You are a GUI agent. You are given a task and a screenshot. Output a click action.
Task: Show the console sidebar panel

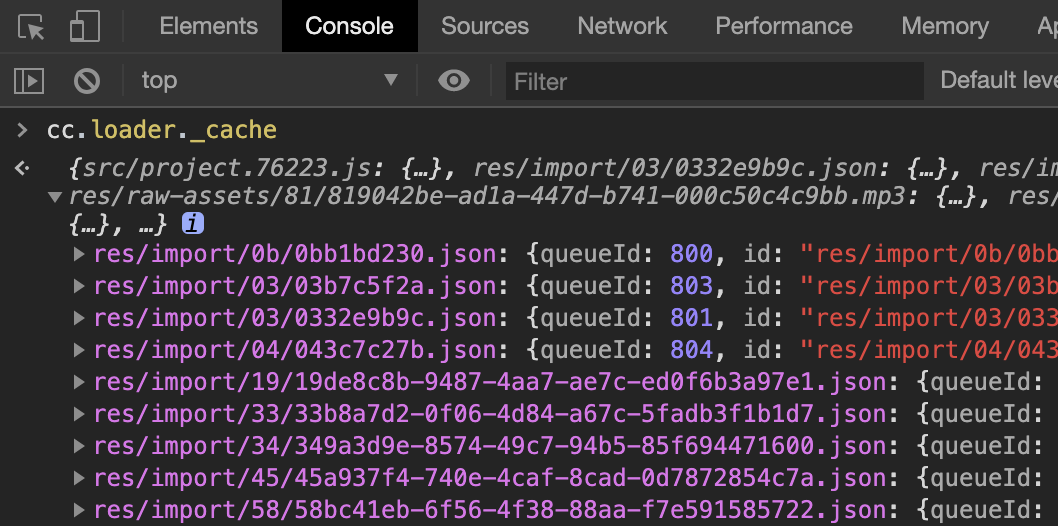point(29,80)
